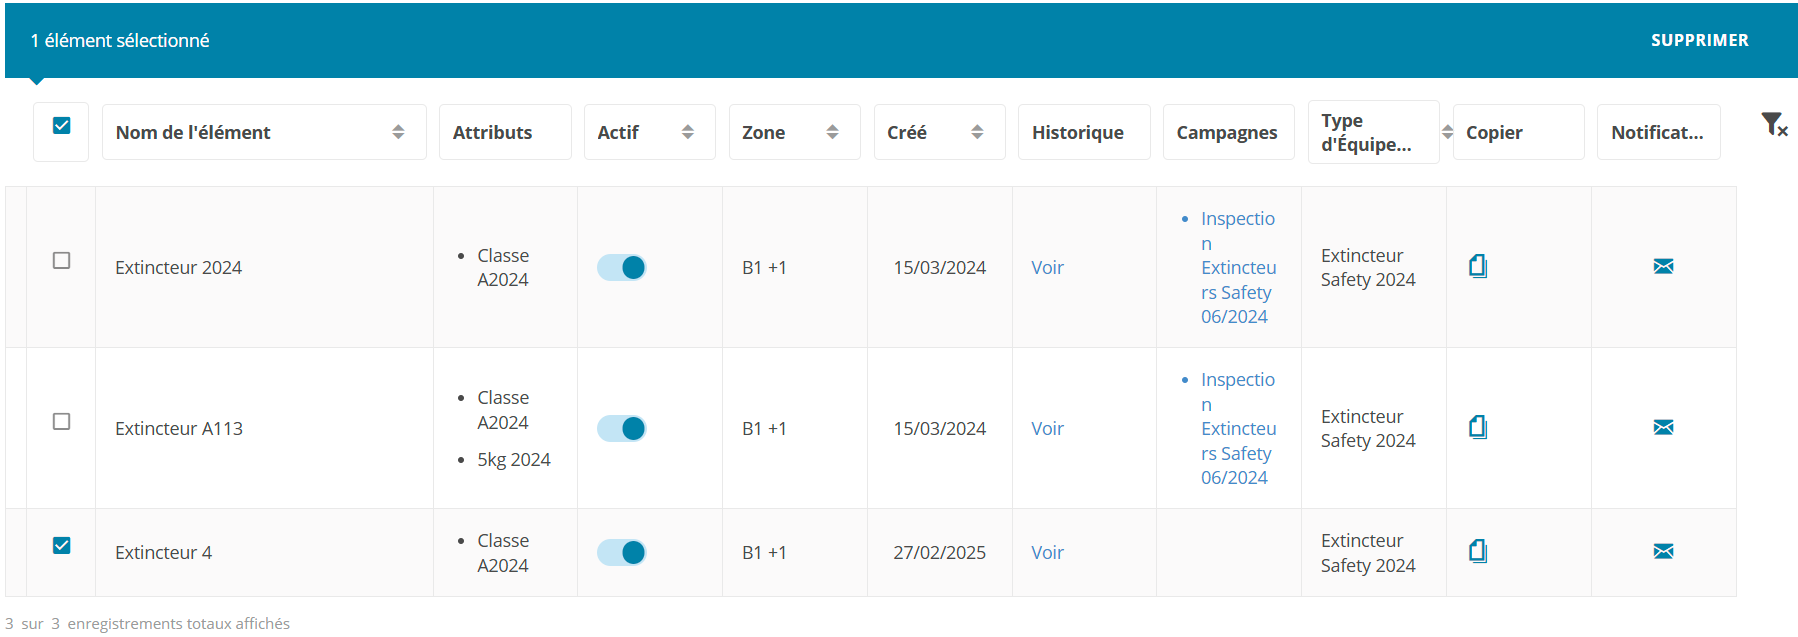Select the Extincteur 2024 row checkbox
The height and width of the screenshot is (637, 1798).
click(62, 261)
